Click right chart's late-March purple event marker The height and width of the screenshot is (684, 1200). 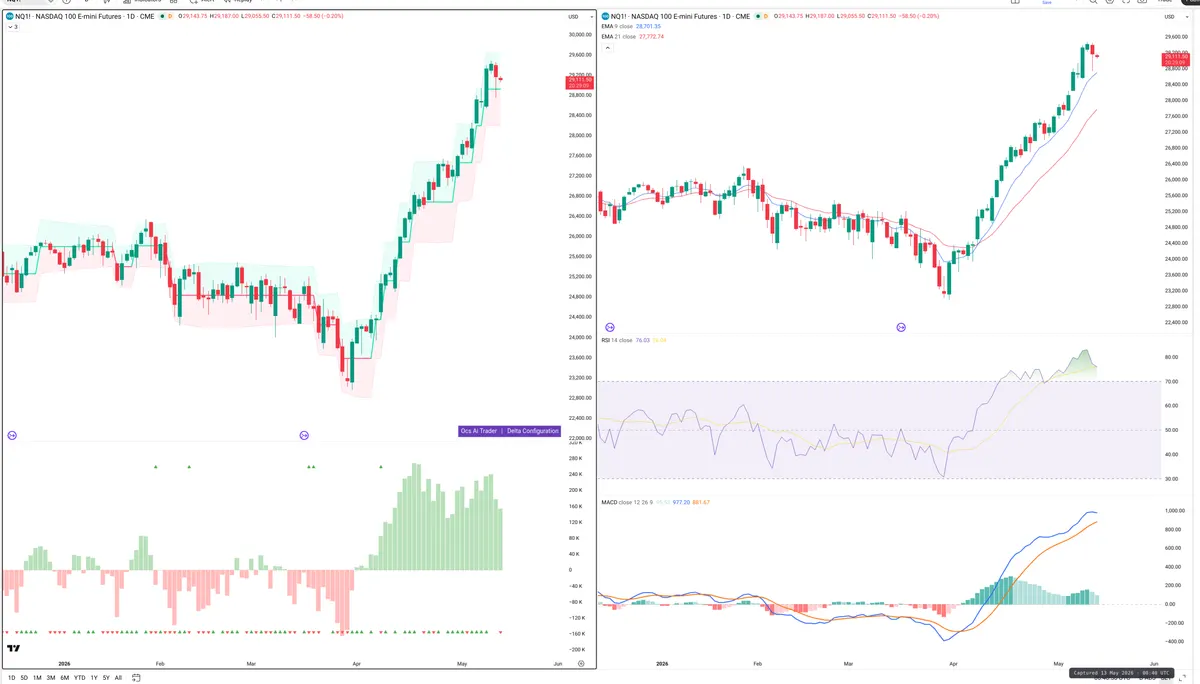(x=901, y=327)
